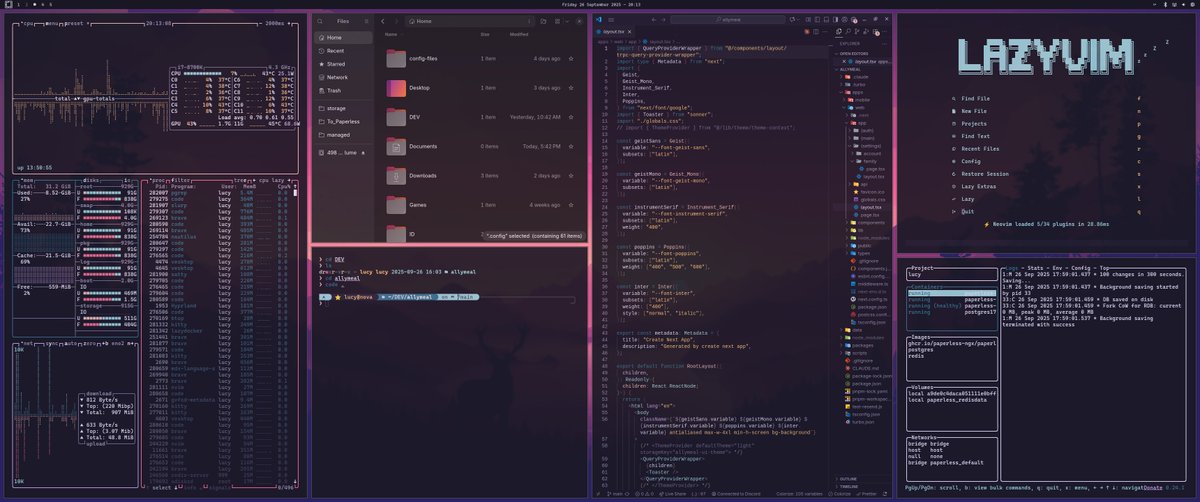
Task: Open VS Code Search view icon
Action: click(848, 32)
